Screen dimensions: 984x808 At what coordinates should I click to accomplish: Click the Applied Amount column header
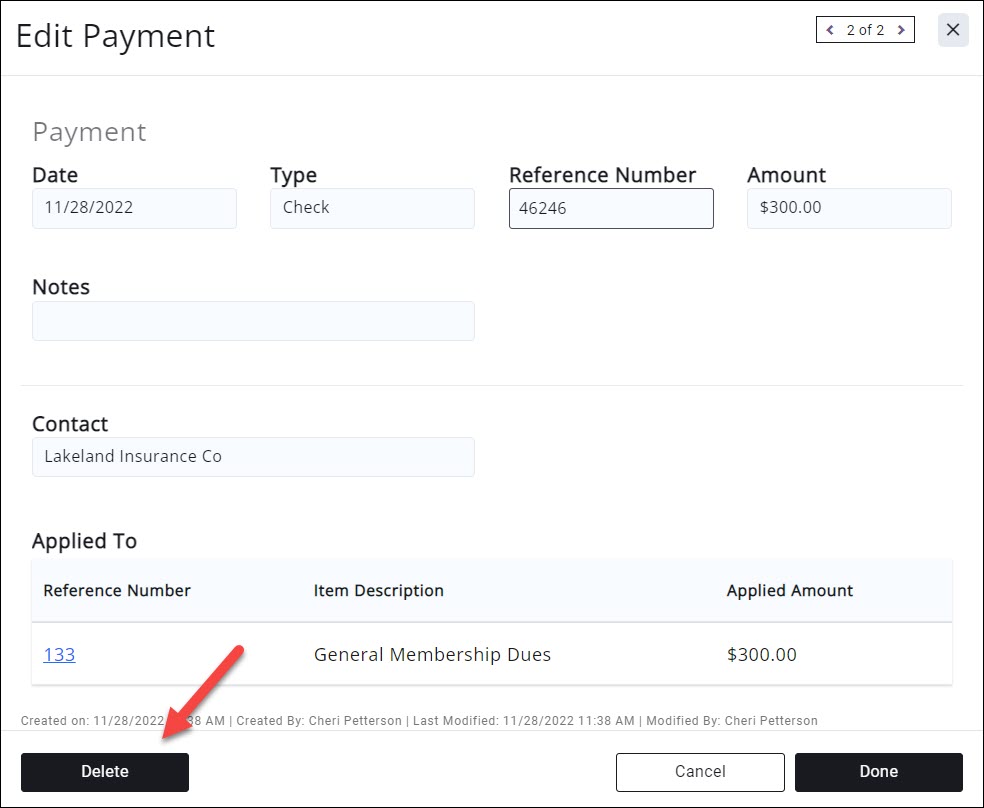(x=790, y=591)
